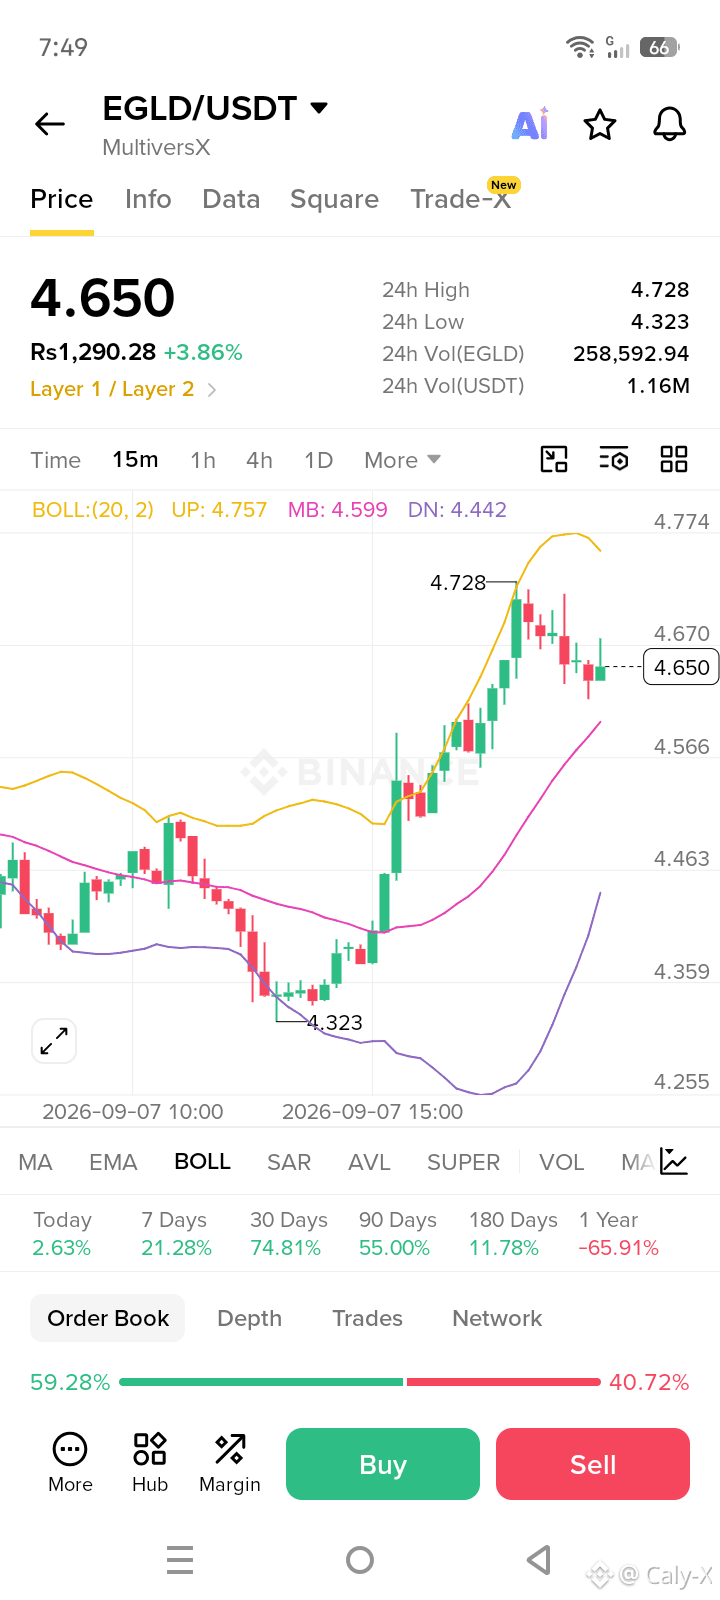Image resolution: width=720 pixels, height=1600 pixels.
Task: Open the AI assistant icon
Action: tap(530, 123)
